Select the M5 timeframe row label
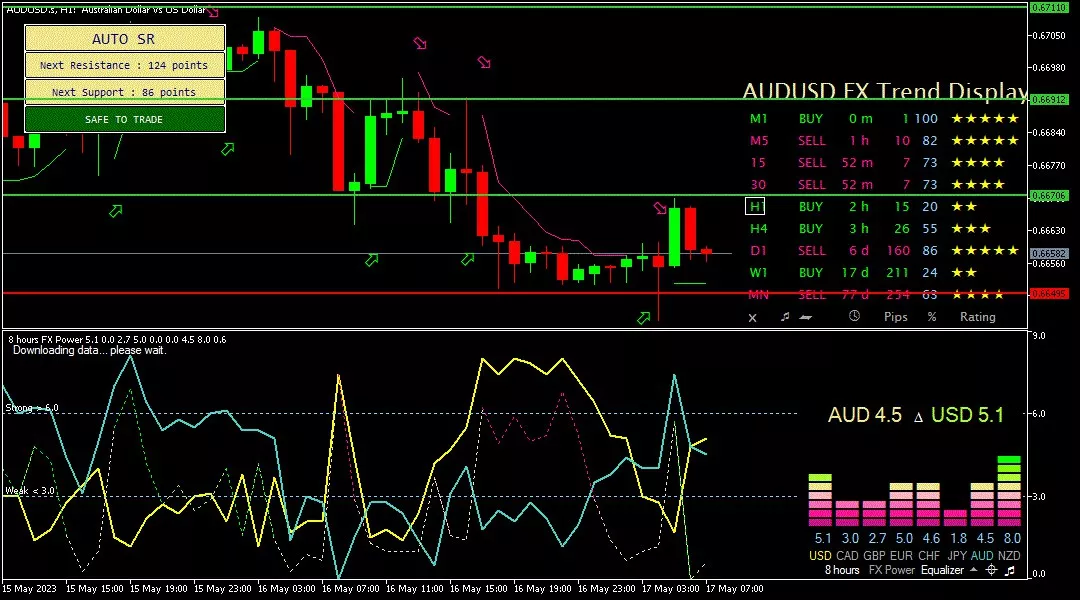 pyautogui.click(x=759, y=141)
